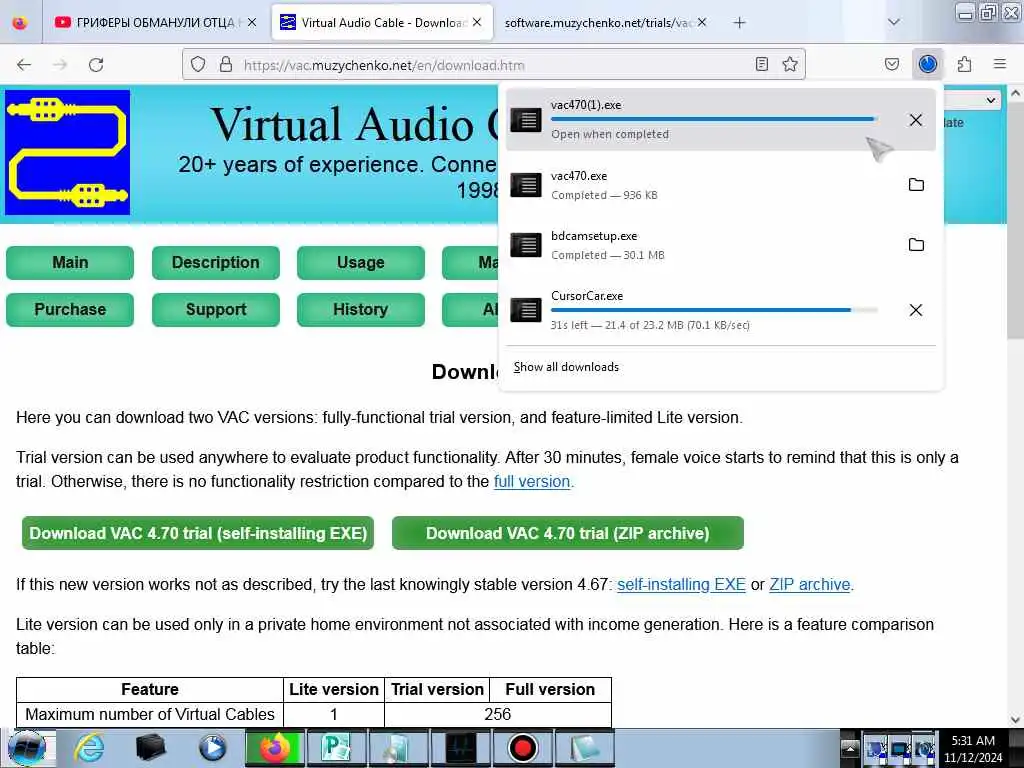This screenshot has width=1024, height=768.
Task: Open the Purchase page button
Action: coord(70,310)
